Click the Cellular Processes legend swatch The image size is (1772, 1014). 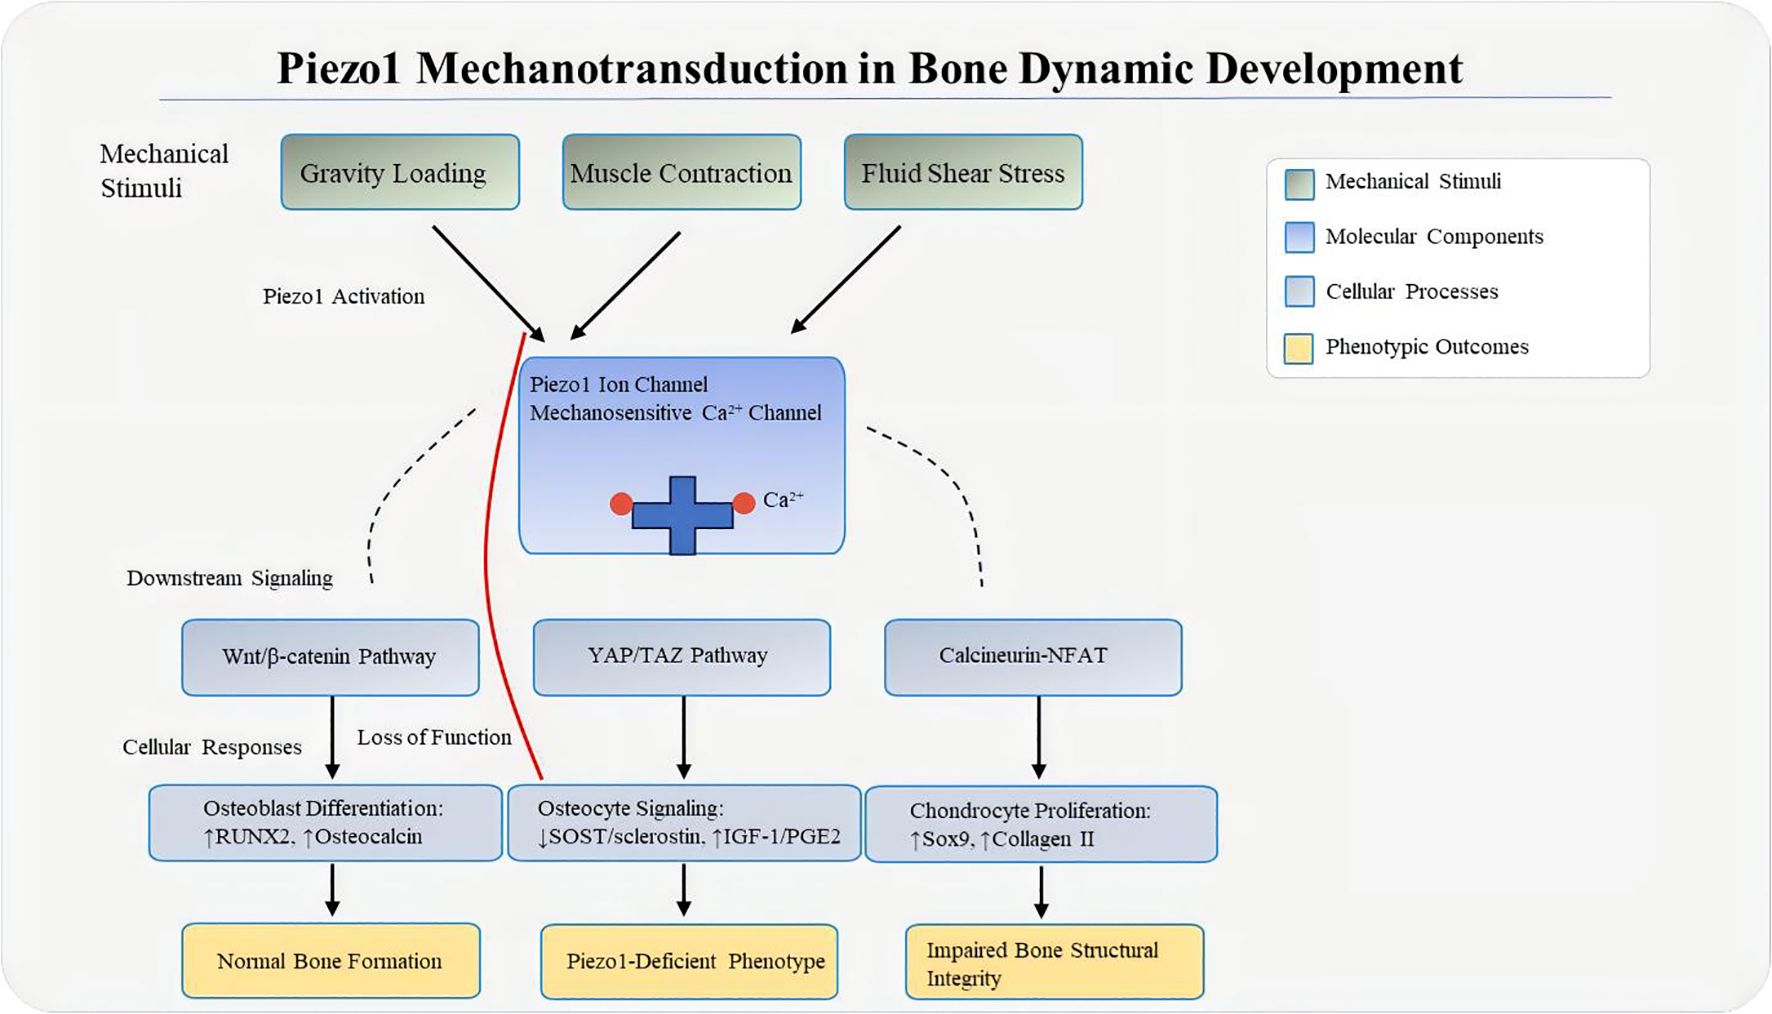(1299, 292)
